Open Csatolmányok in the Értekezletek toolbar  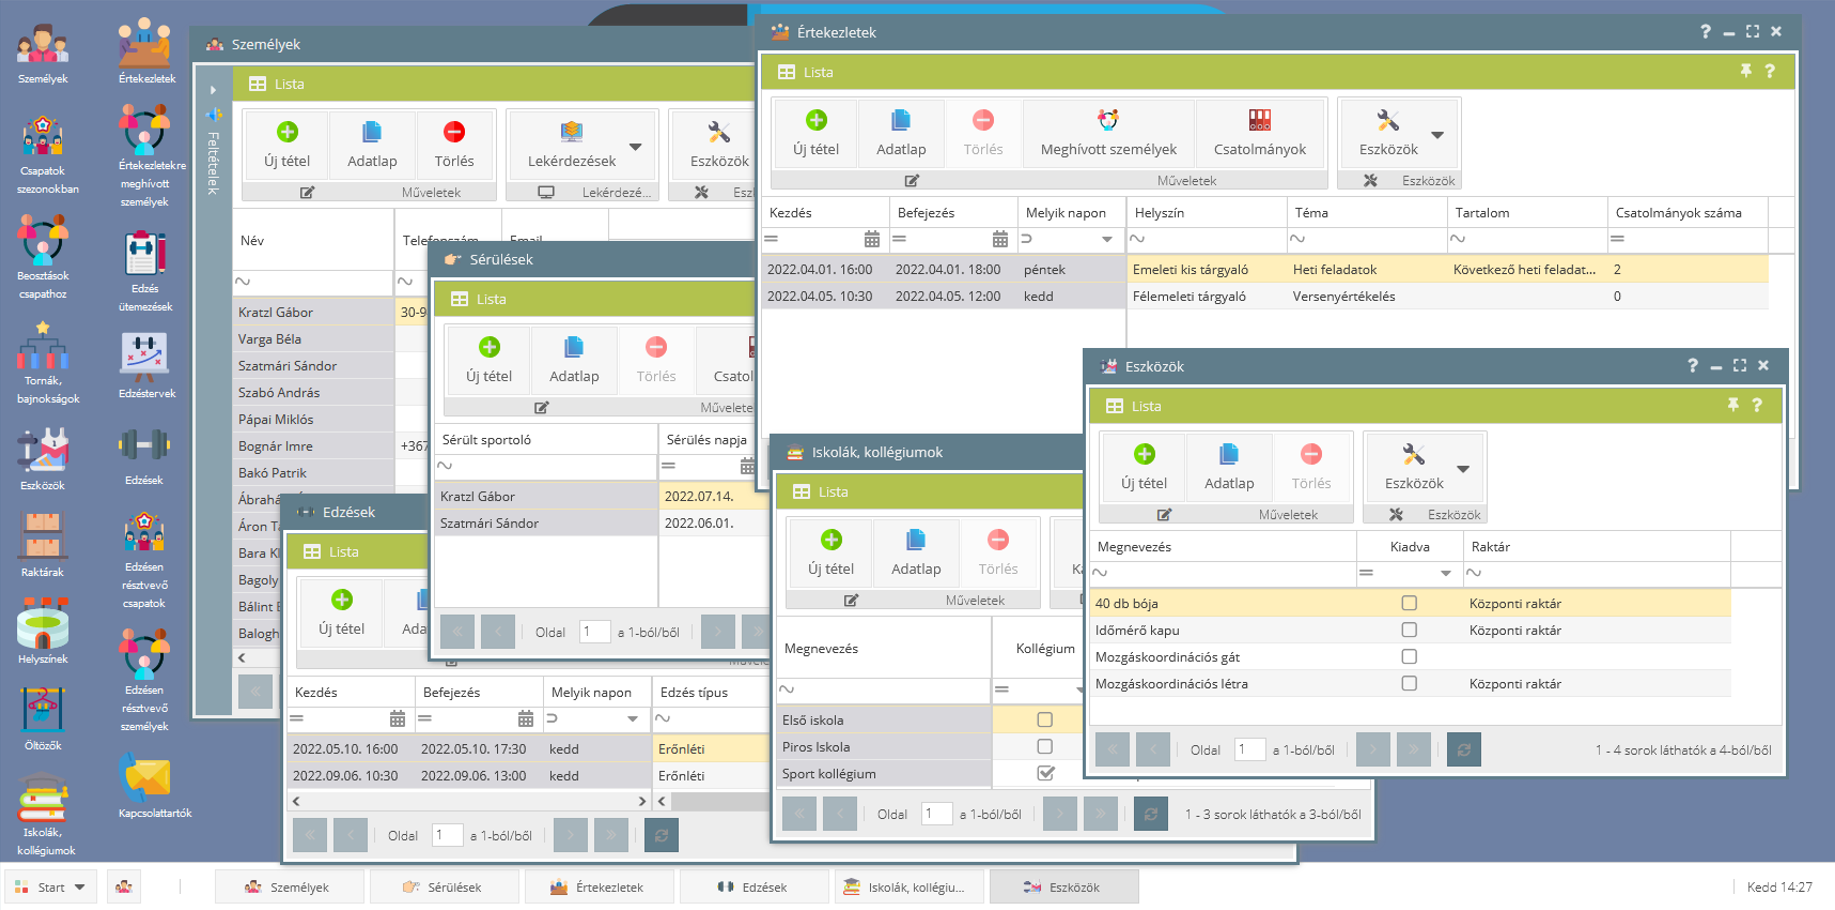tap(1259, 133)
